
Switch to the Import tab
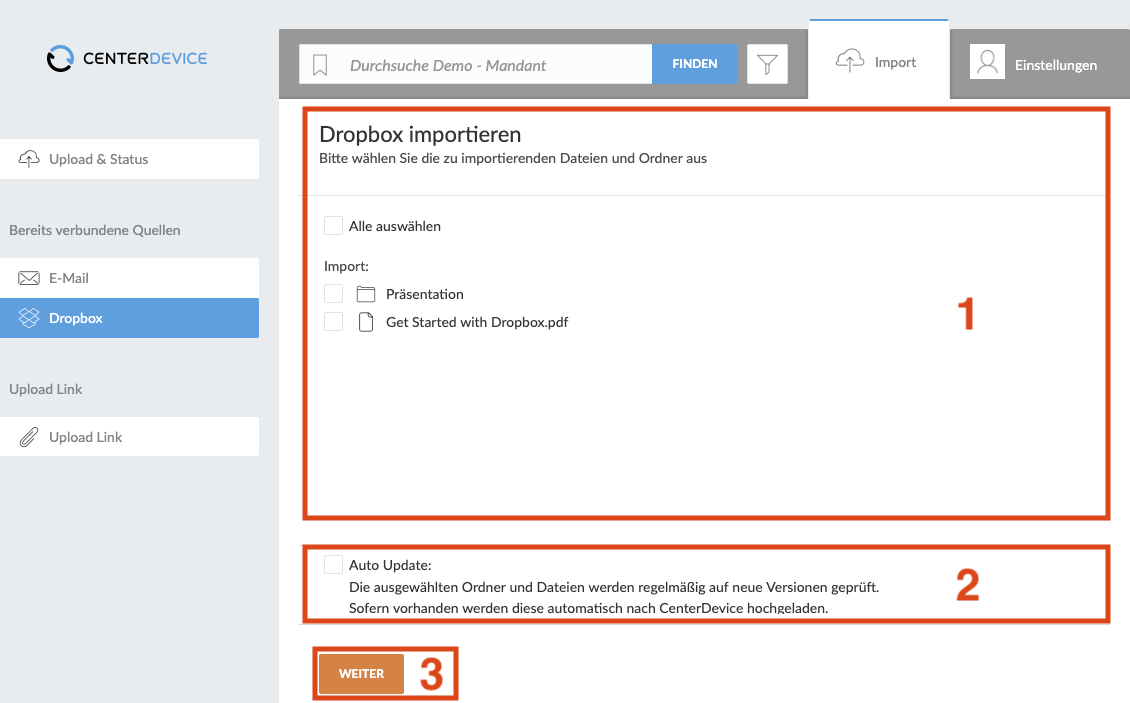(878, 61)
